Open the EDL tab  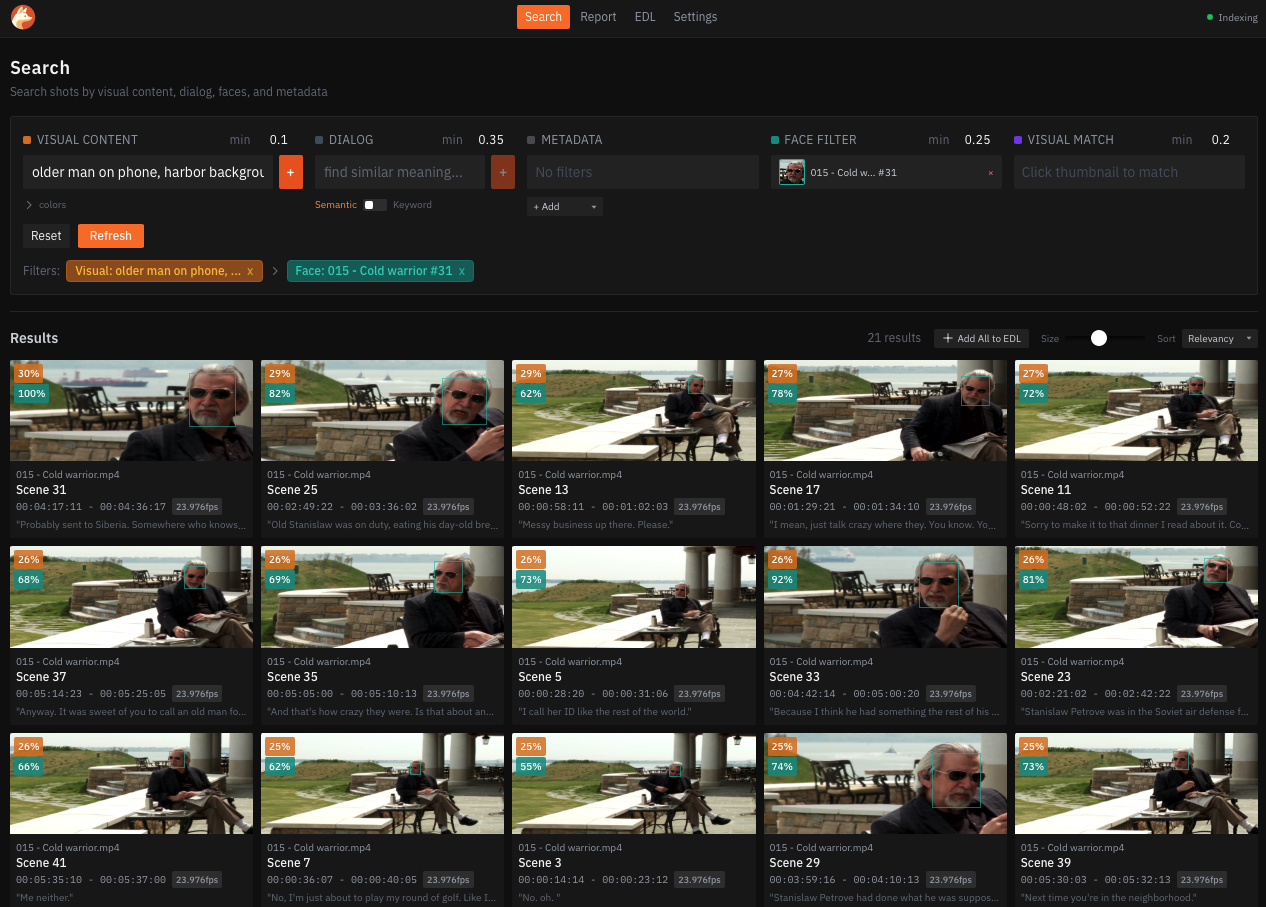point(645,17)
